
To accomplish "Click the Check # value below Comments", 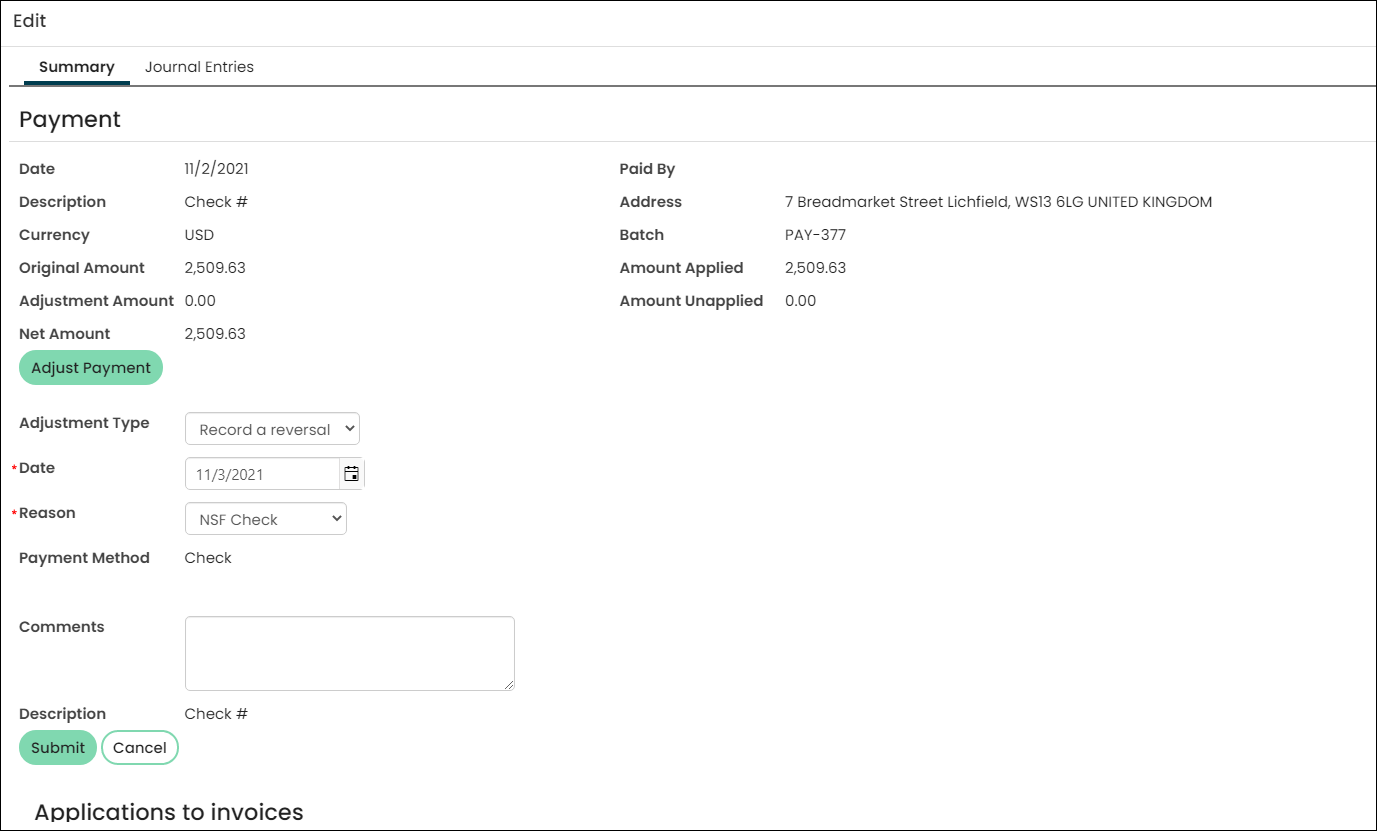I will [216, 714].
